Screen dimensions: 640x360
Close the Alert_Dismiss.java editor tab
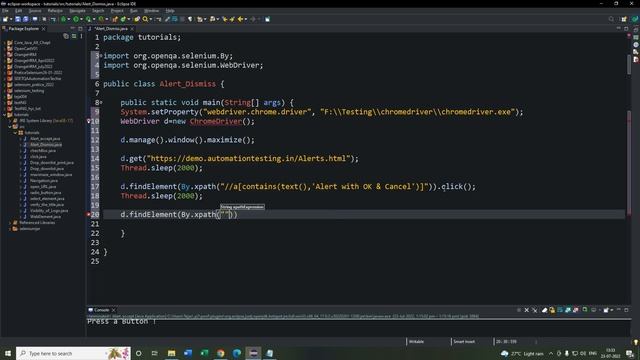coord(132,29)
